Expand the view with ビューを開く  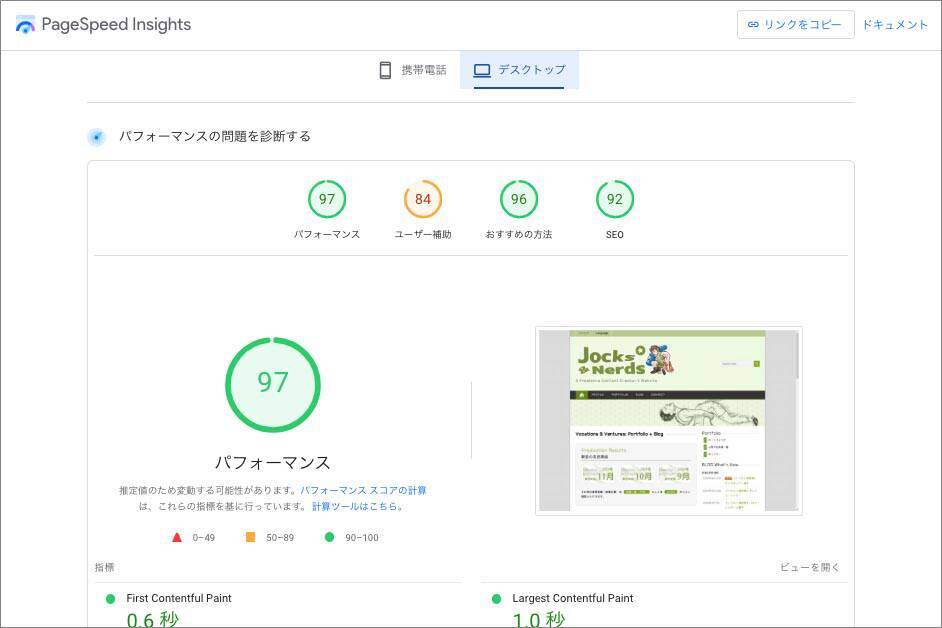click(x=810, y=567)
